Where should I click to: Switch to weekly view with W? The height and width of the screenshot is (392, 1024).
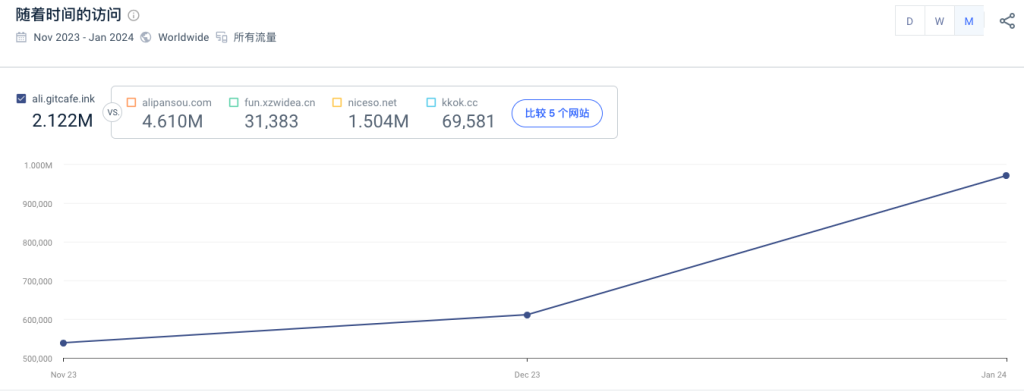[939, 21]
